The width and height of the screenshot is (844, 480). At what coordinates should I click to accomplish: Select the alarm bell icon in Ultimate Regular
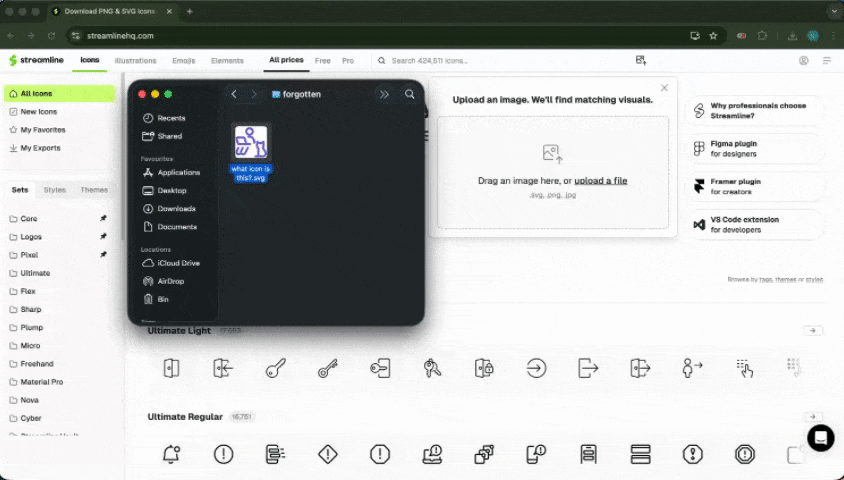pos(171,454)
